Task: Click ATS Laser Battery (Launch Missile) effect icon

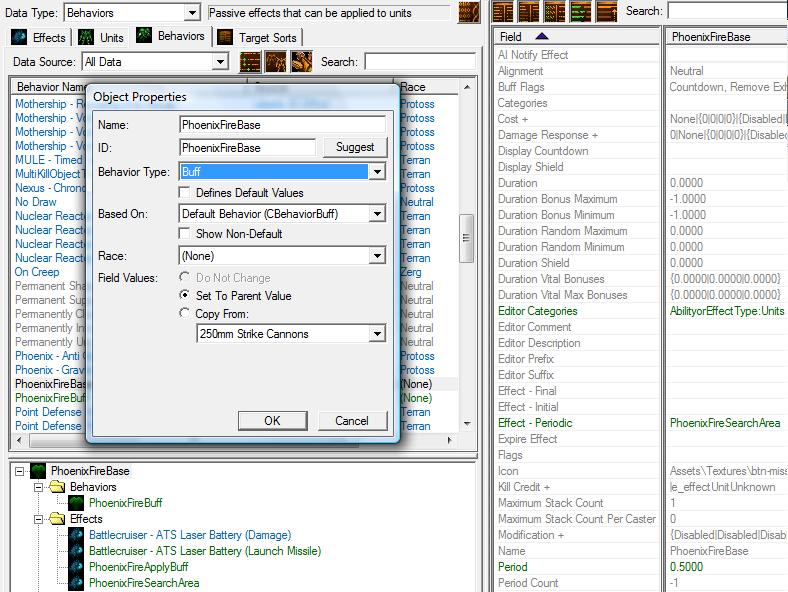Action: click(x=76, y=551)
